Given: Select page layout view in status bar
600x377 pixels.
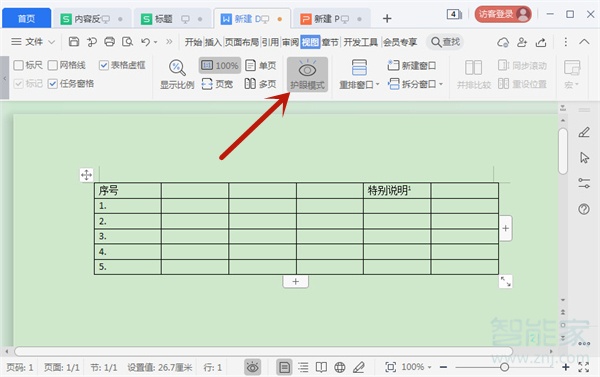Looking at the screenshot, I should tap(284, 367).
